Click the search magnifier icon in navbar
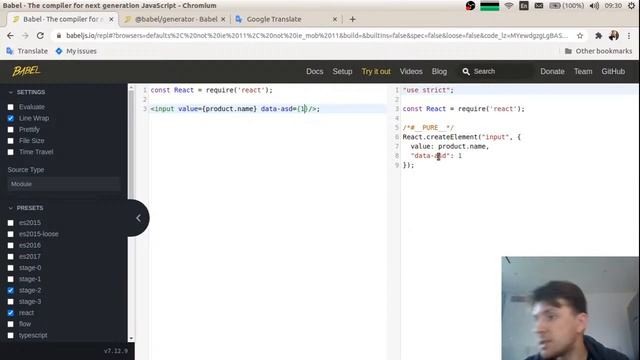This screenshot has width=640, height=360. coord(466,71)
